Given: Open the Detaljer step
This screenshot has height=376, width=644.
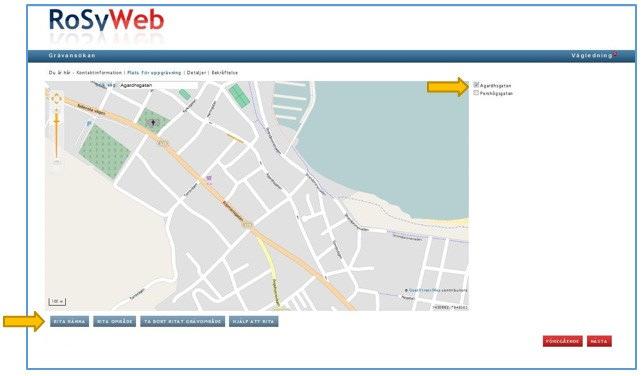Looking at the screenshot, I should [196, 73].
